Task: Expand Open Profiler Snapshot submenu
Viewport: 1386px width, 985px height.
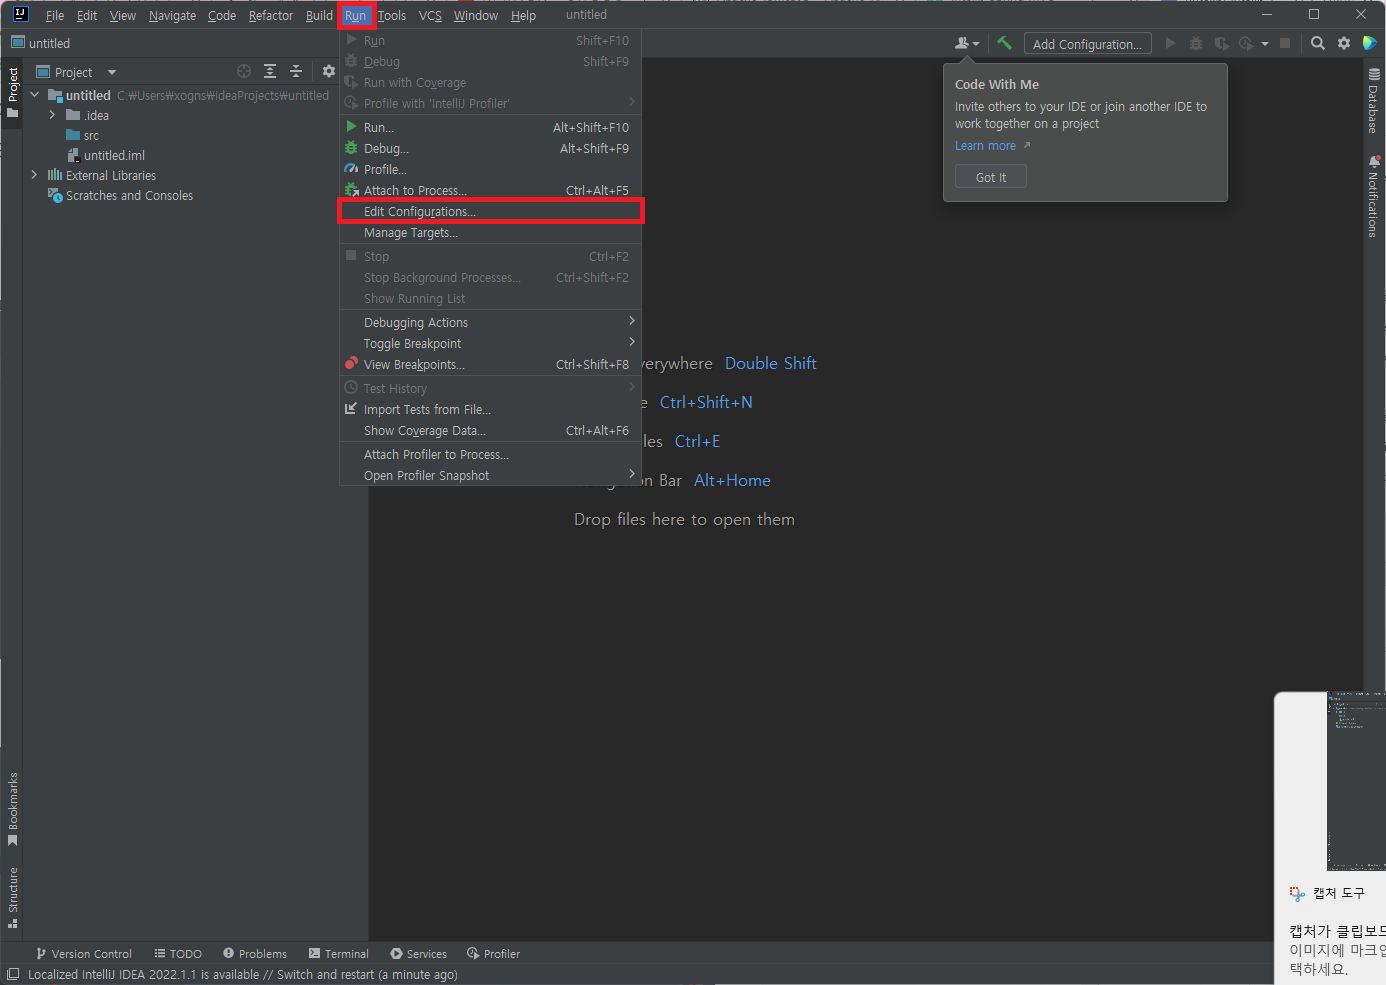Action: 632,474
